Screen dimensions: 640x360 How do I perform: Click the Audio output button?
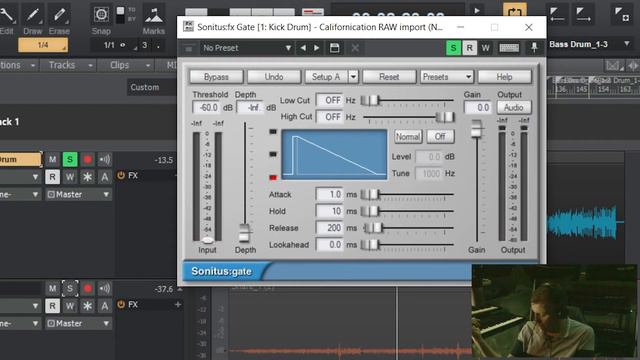click(x=513, y=107)
